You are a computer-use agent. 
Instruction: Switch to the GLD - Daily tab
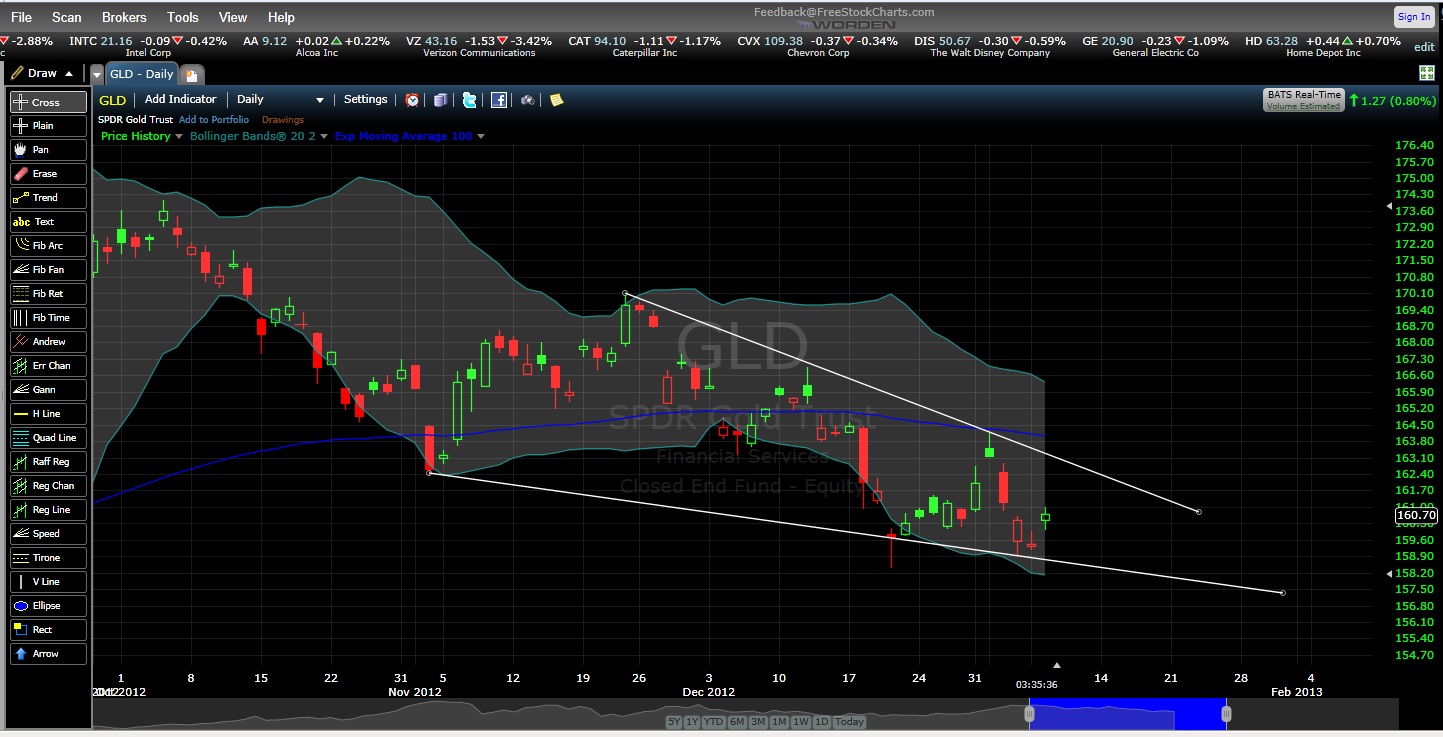[x=142, y=74]
